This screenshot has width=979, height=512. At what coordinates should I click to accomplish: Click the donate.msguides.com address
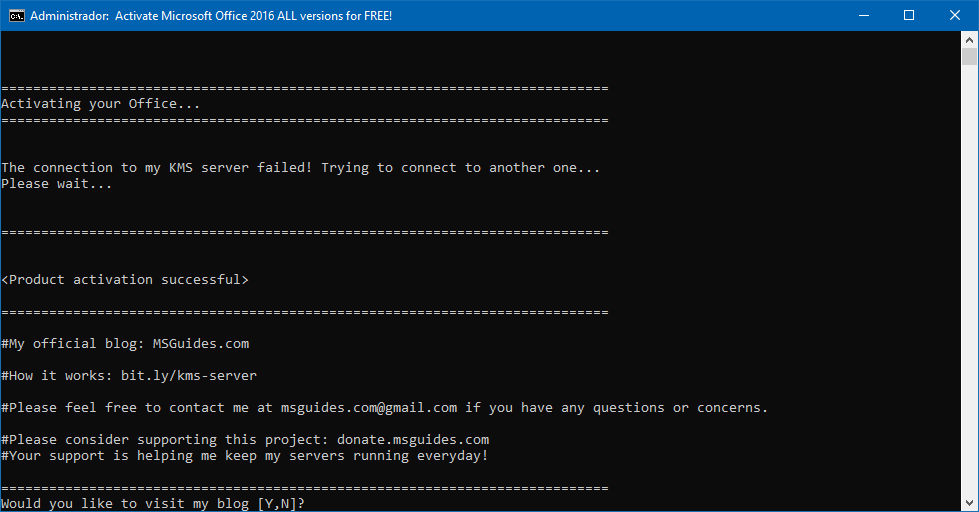413,440
